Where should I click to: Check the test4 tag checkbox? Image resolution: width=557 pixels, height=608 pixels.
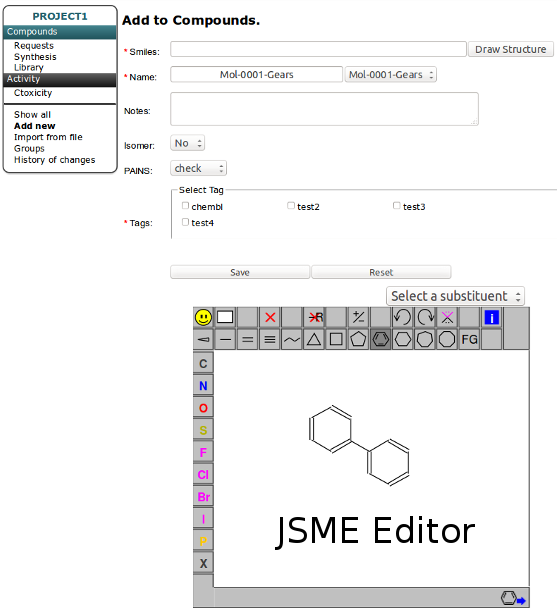pos(185,222)
